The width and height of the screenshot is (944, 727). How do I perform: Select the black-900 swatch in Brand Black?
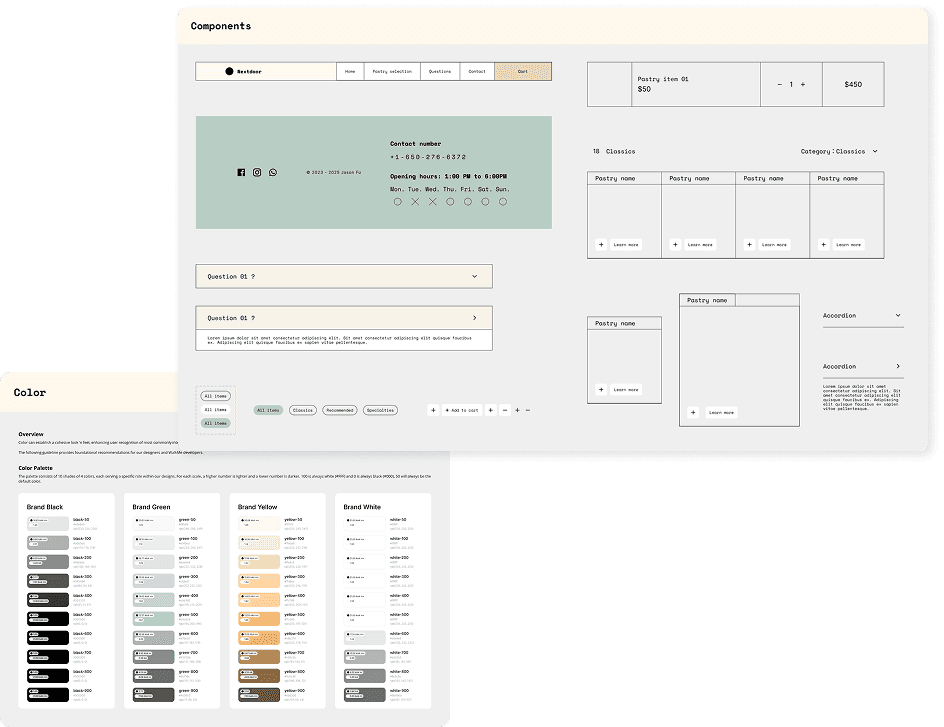48,695
